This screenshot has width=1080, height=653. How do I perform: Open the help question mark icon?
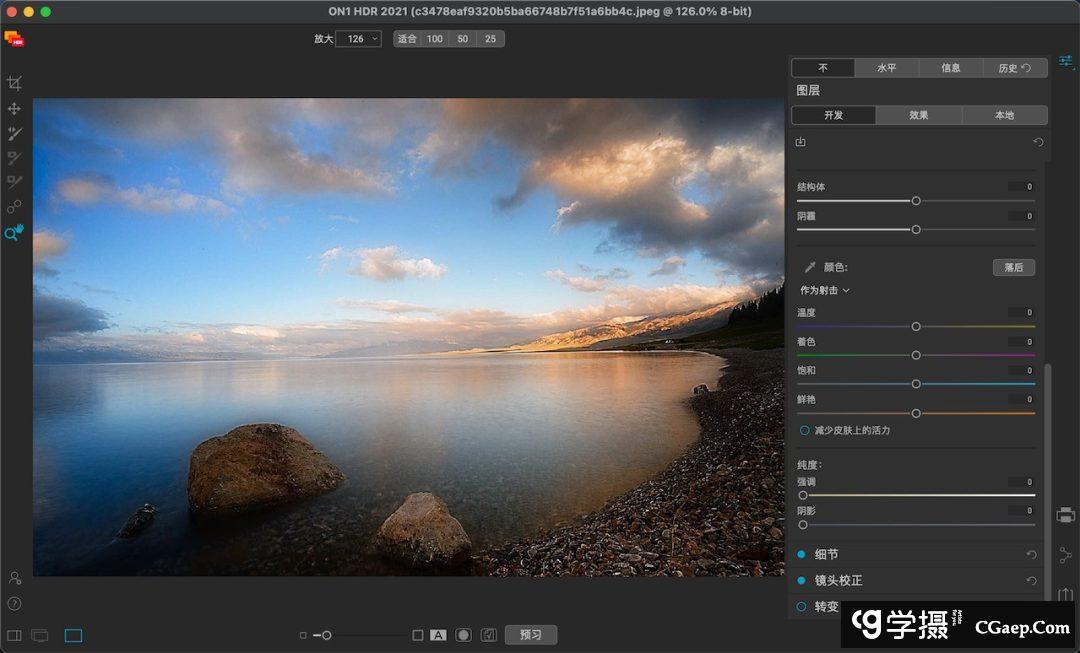point(14,603)
